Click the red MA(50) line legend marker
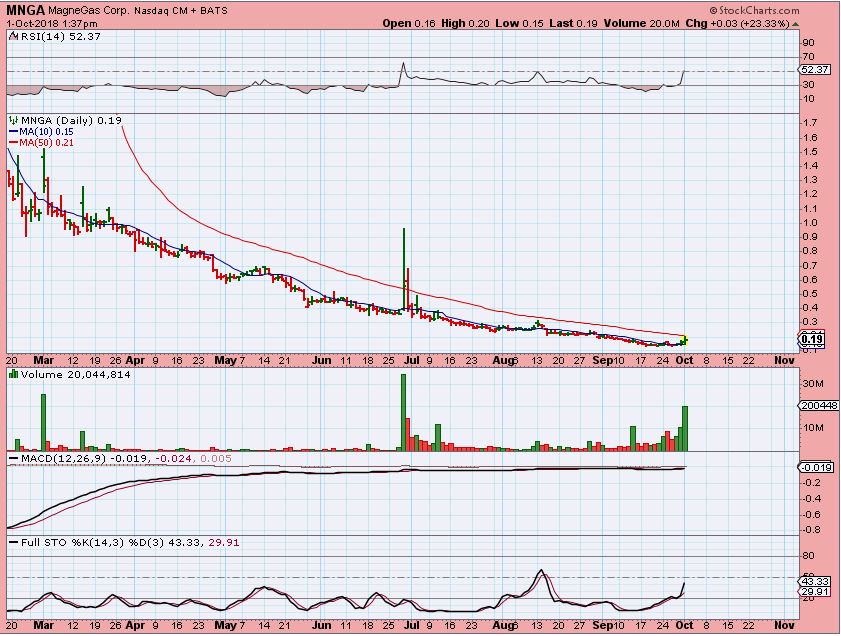Image resolution: width=841 pixels, height=636 pixels. click(x=14, y=143)
